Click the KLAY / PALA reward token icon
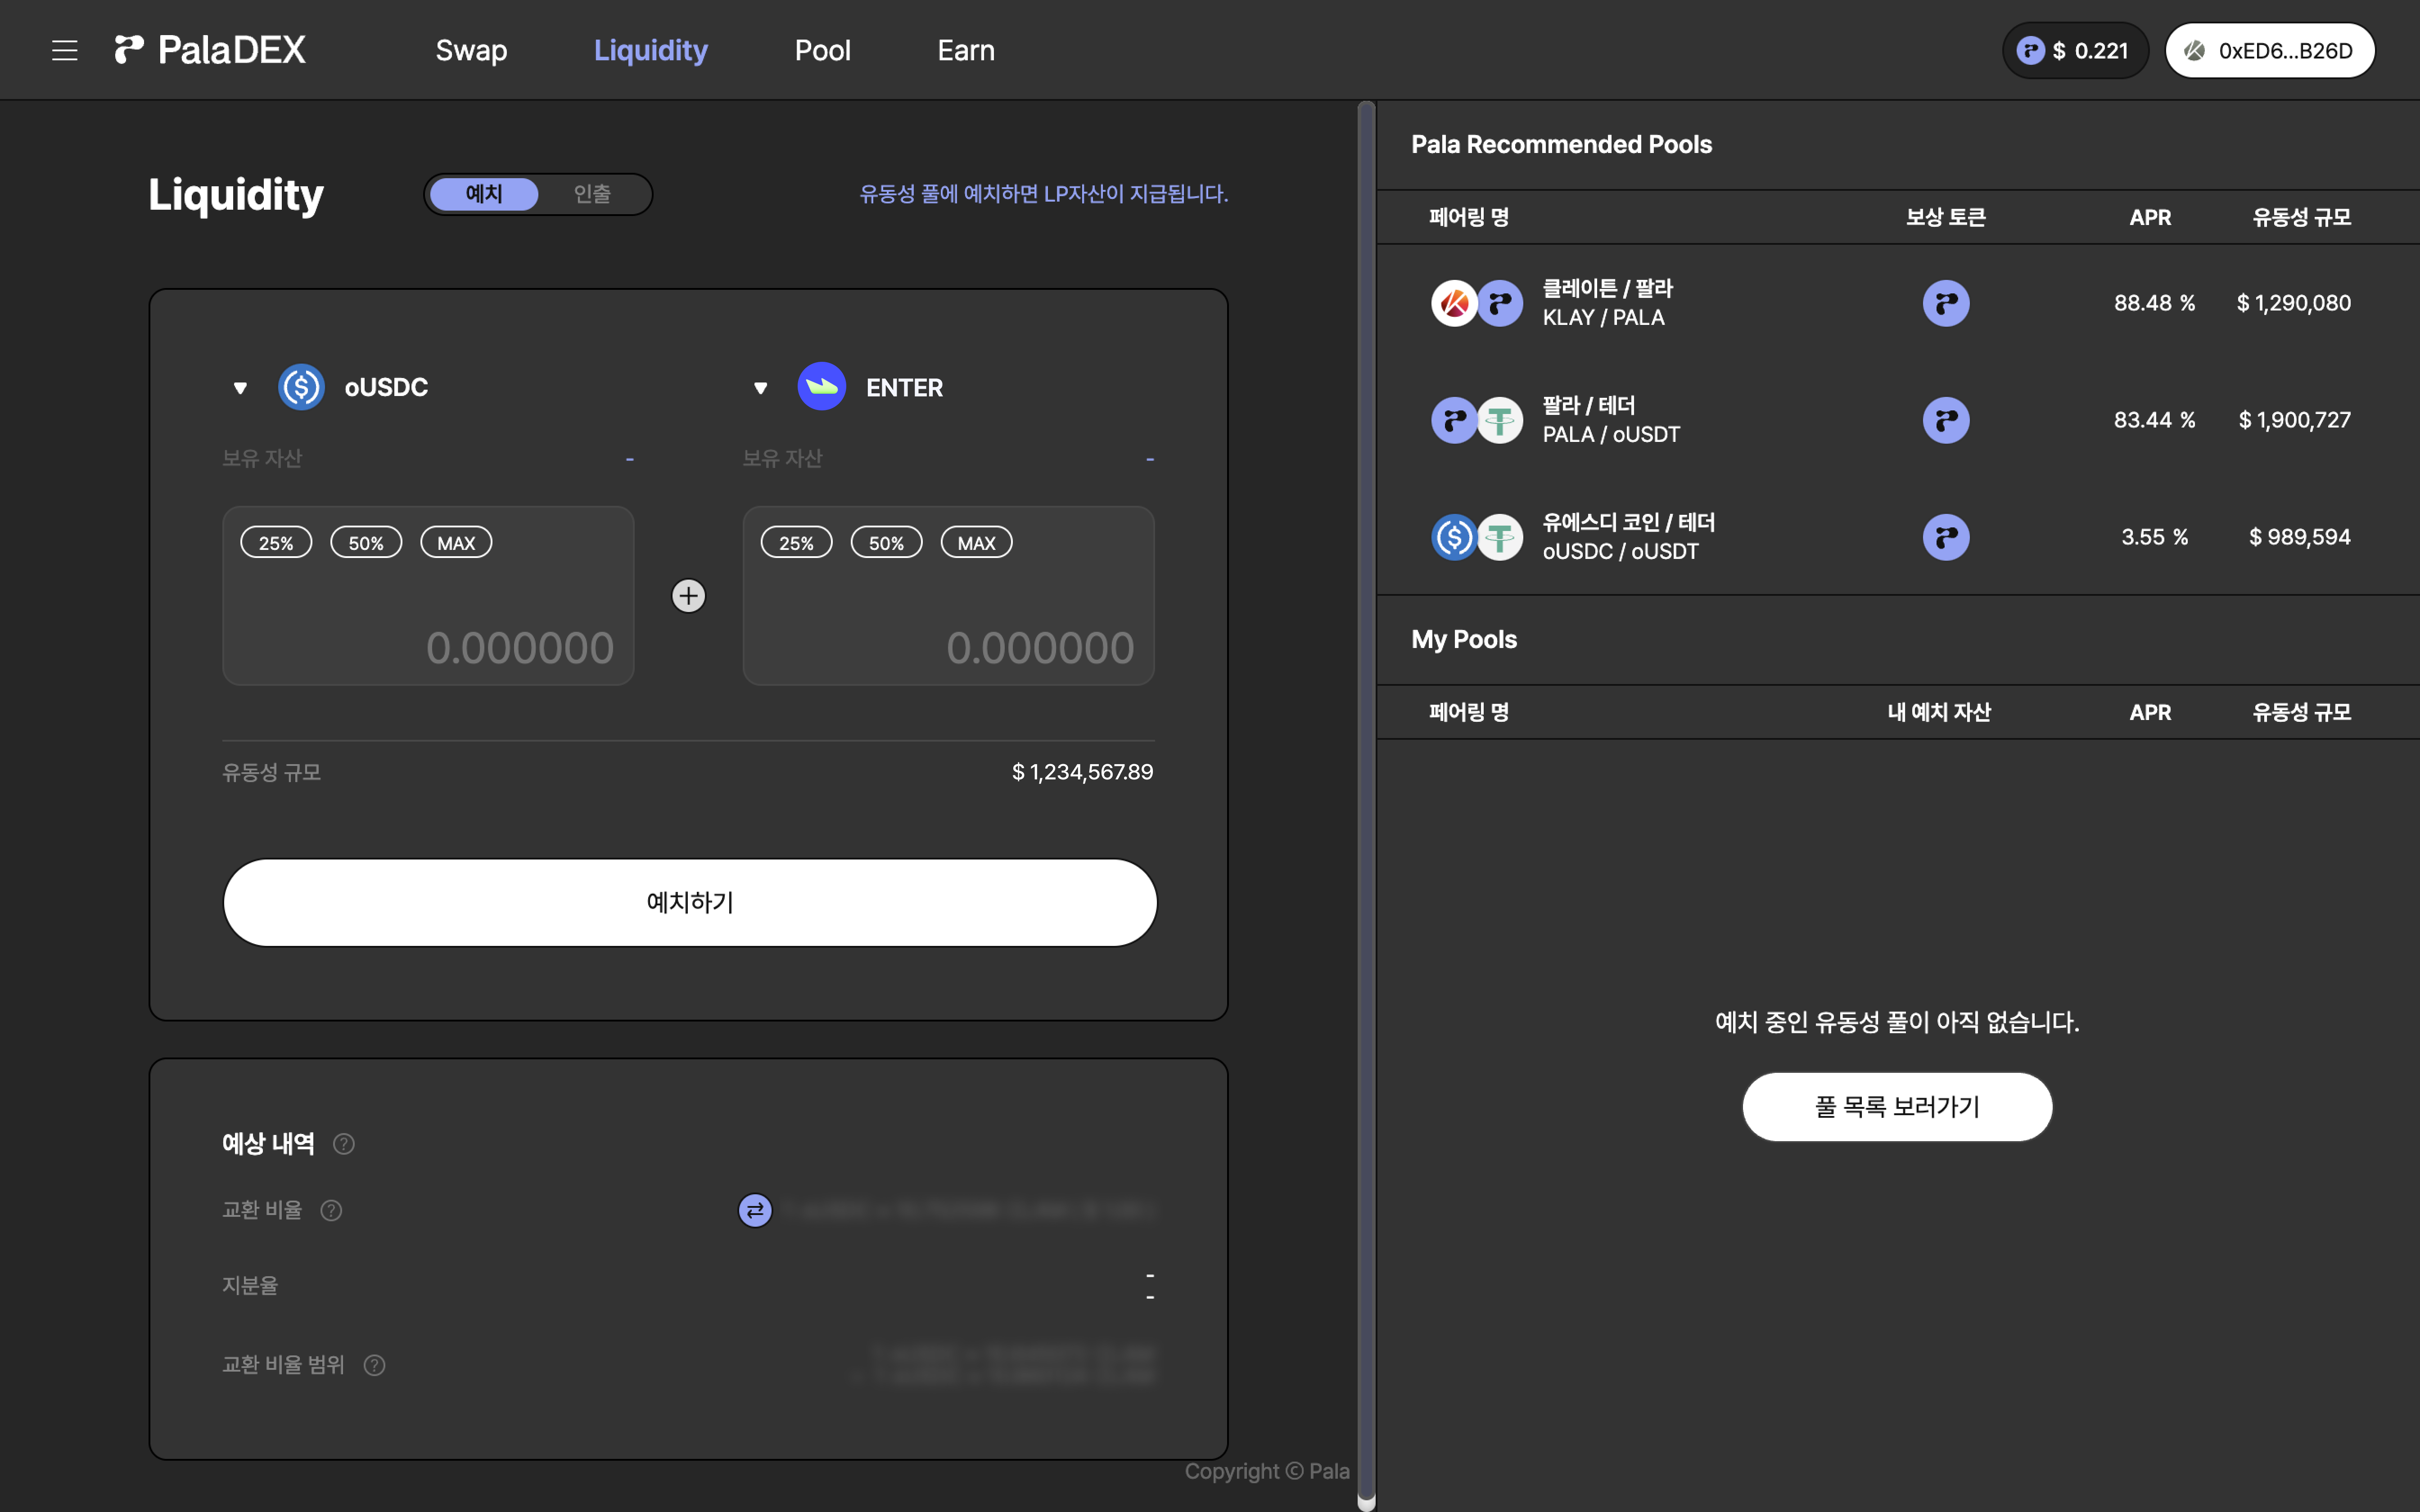Viewport: 2420px width, 1512px height. (x=1946, y=303)
